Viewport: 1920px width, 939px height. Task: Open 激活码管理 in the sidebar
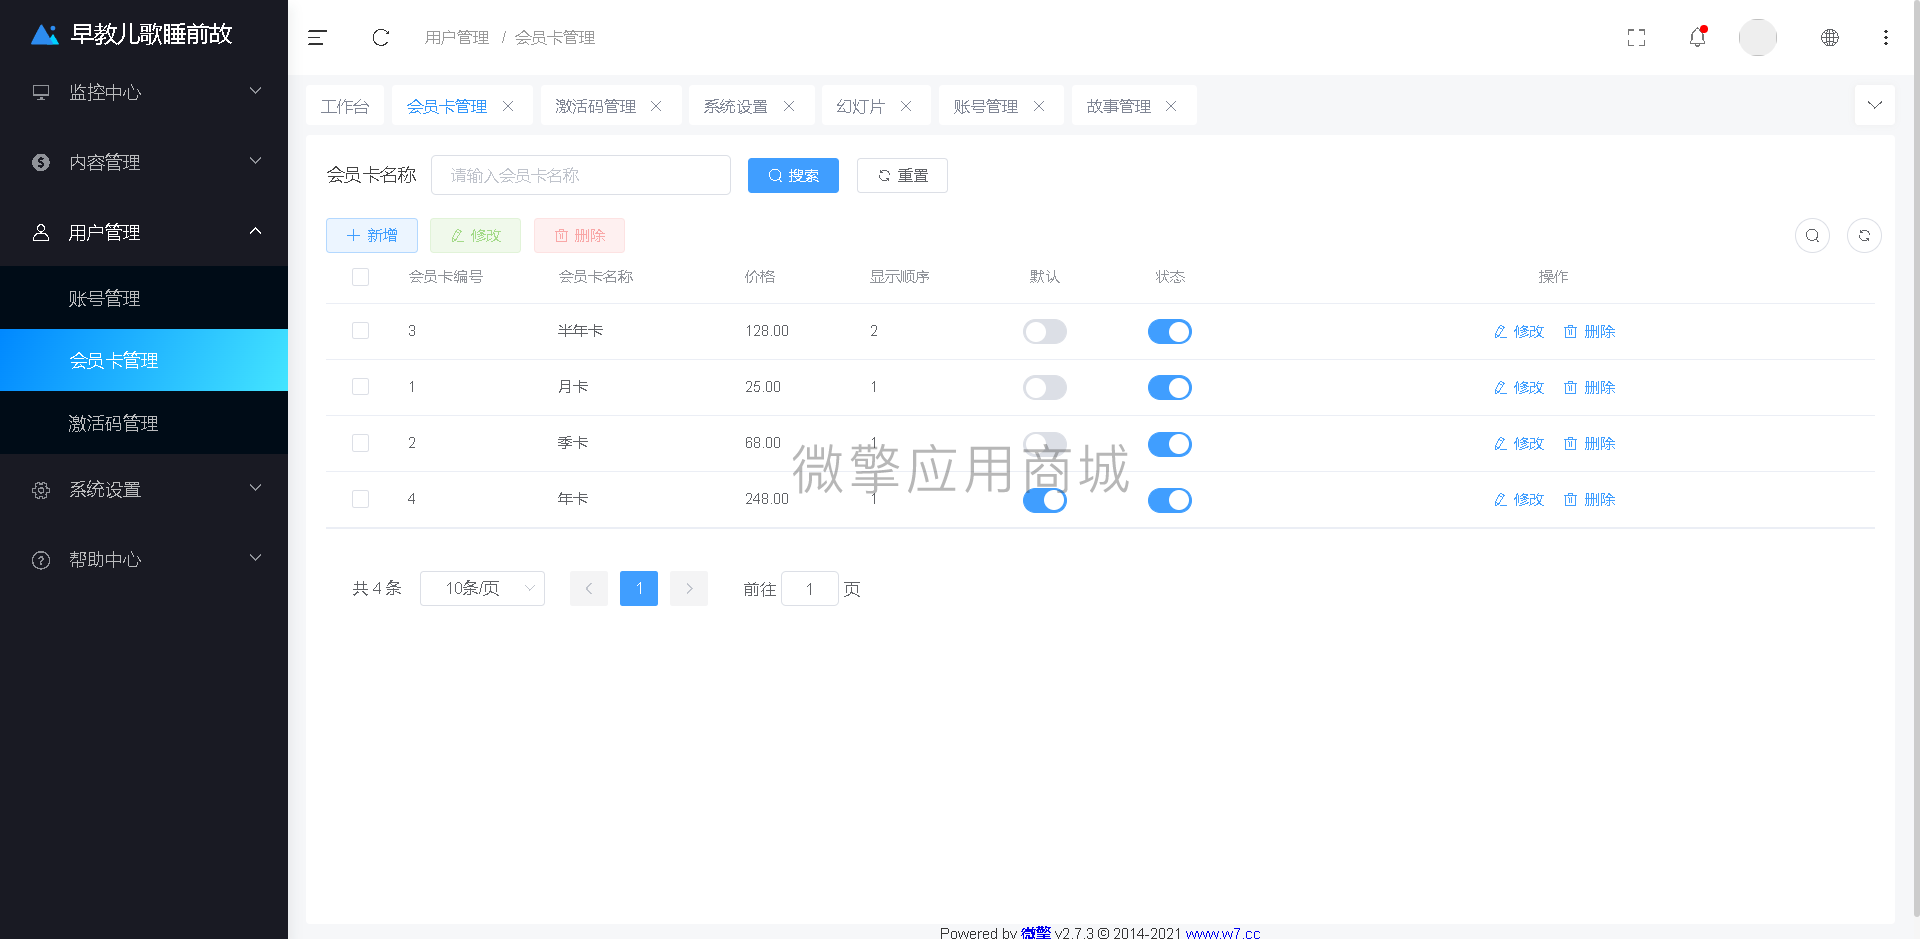click(144, 423)
